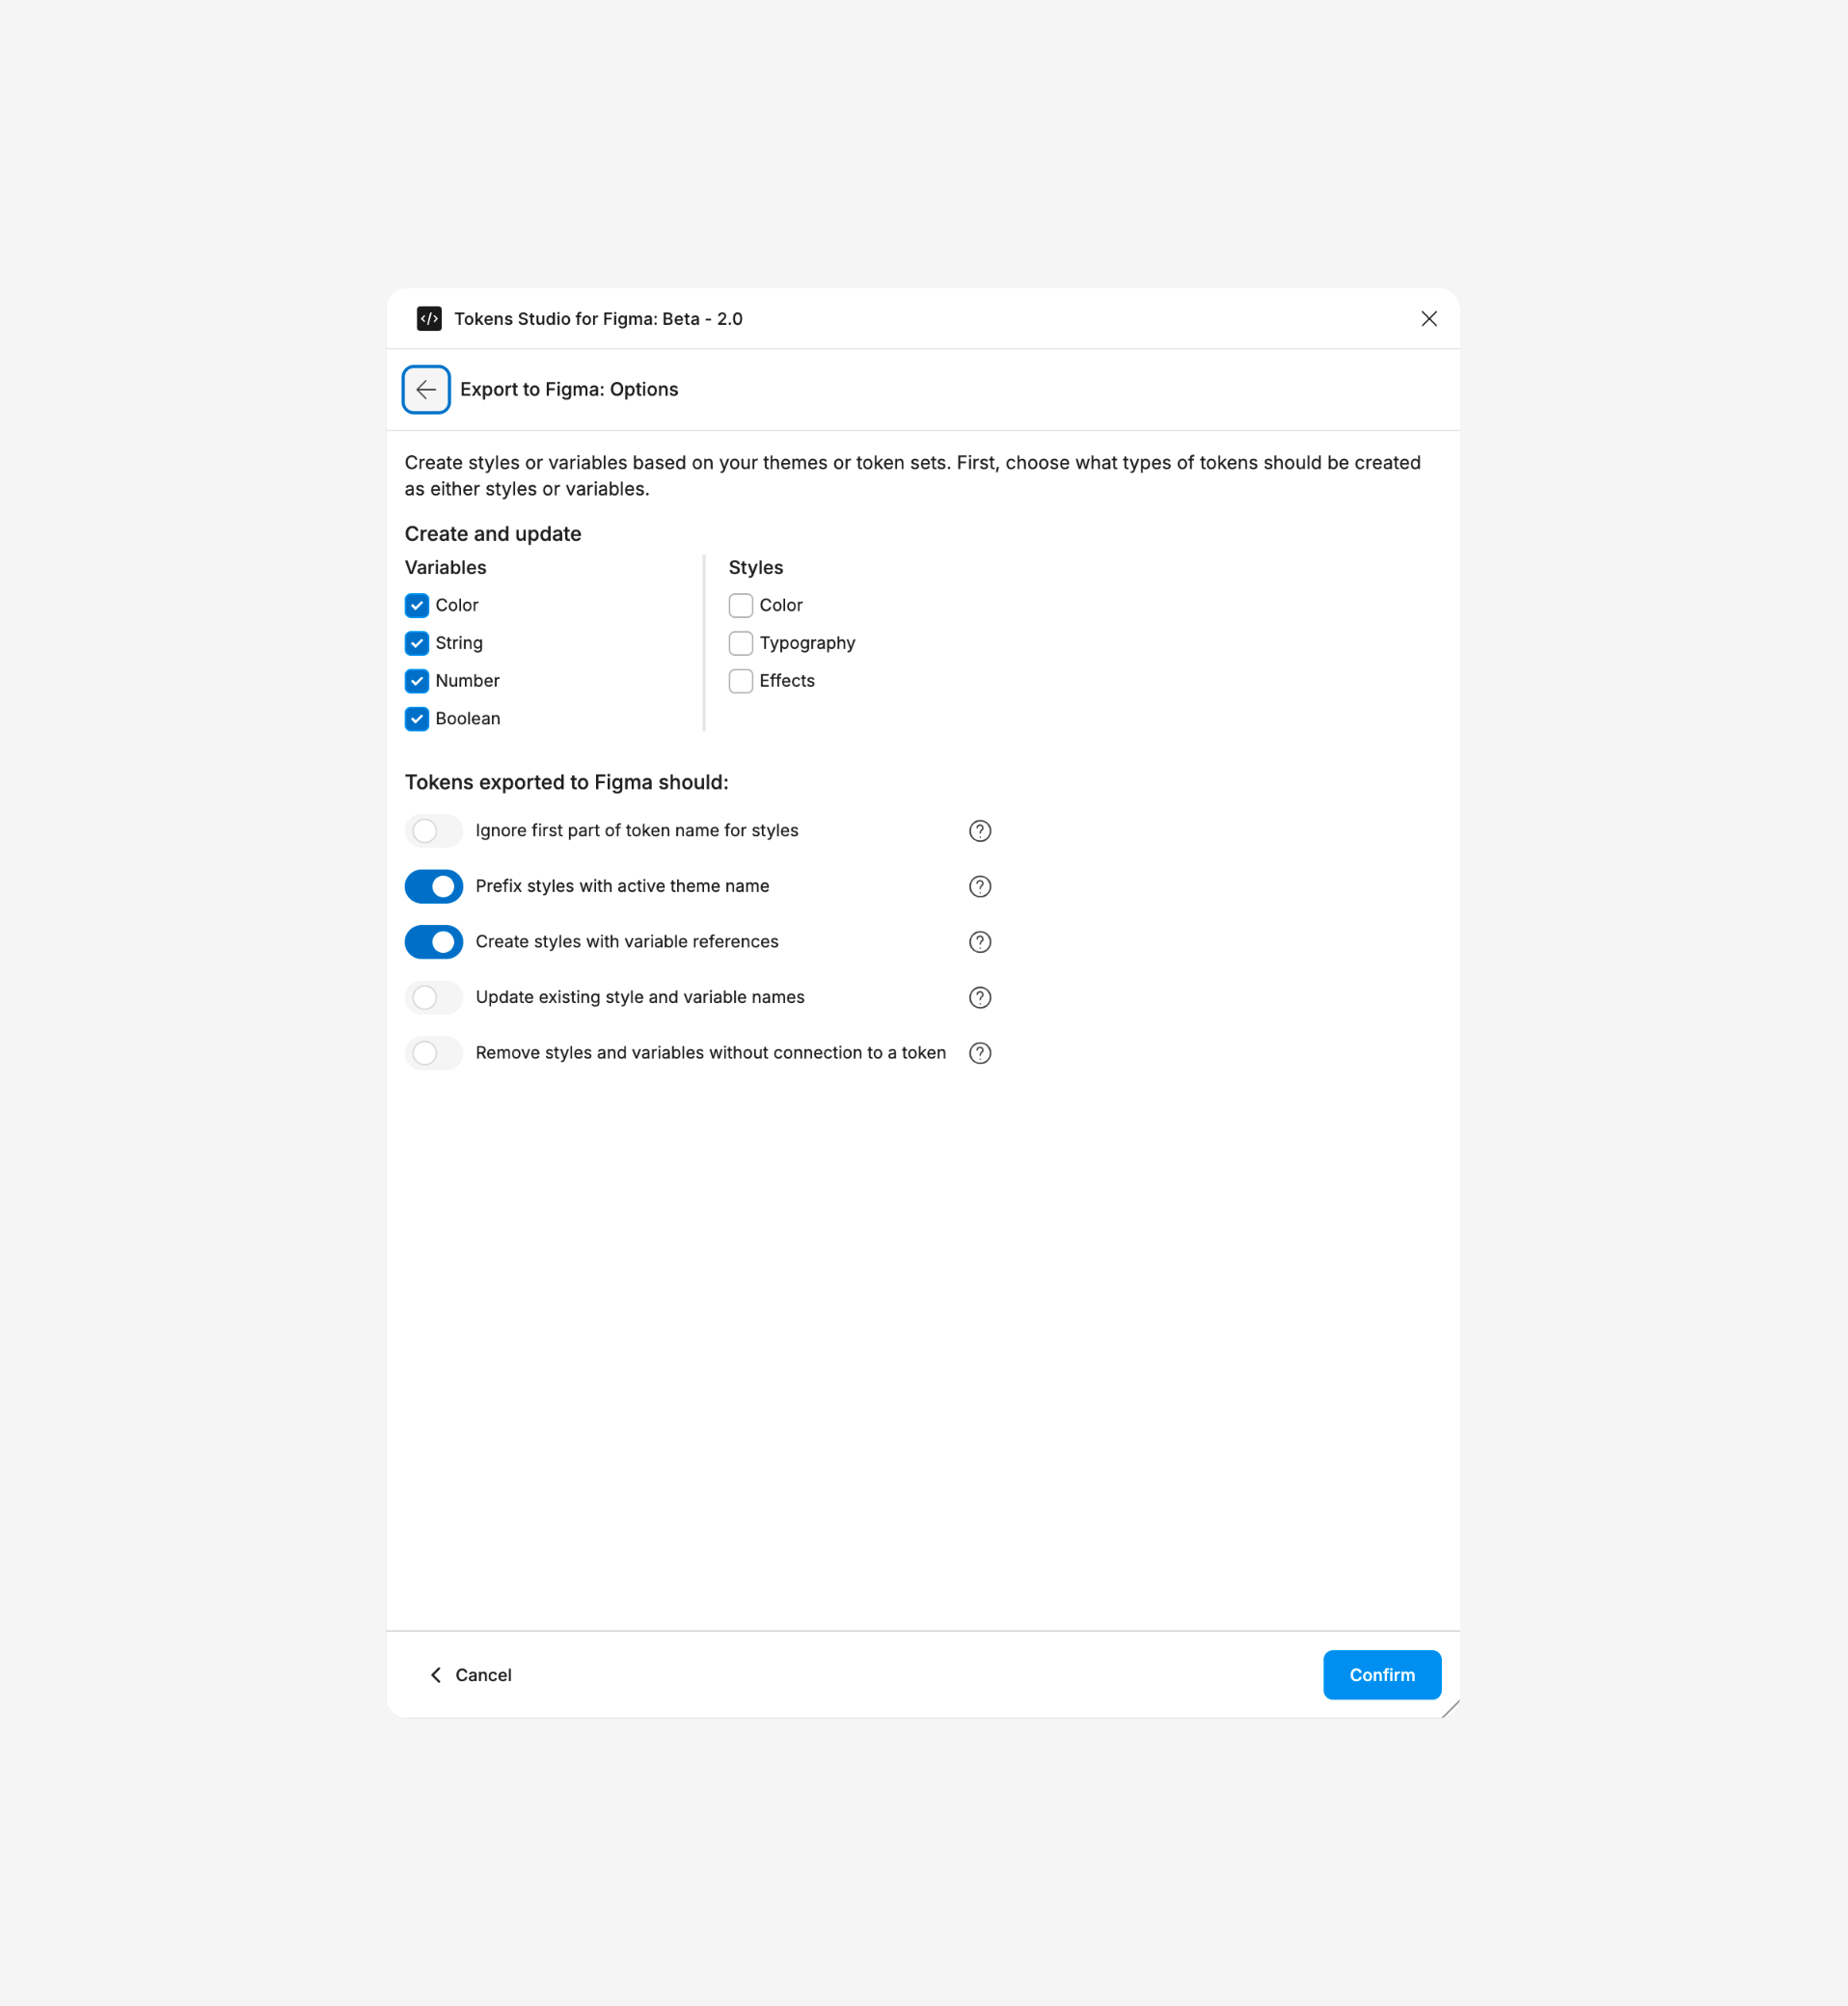Uncheck the Number variables checkbox
The image size is (1848, 2006).
coord(417,681)
